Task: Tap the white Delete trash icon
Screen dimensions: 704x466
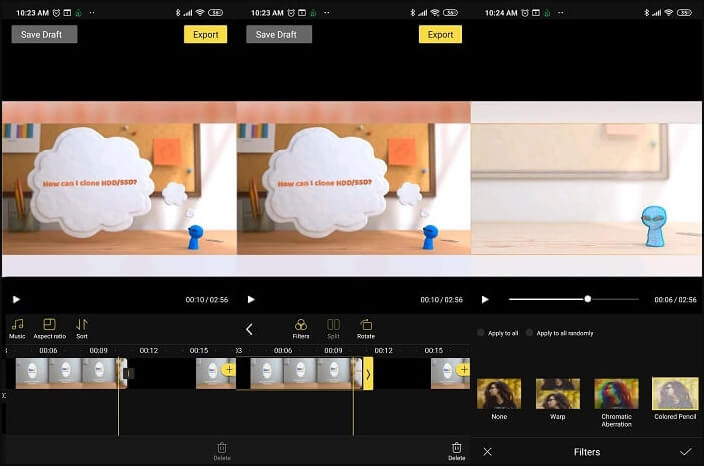Action: pyautogui.click(x=456, y=449)
